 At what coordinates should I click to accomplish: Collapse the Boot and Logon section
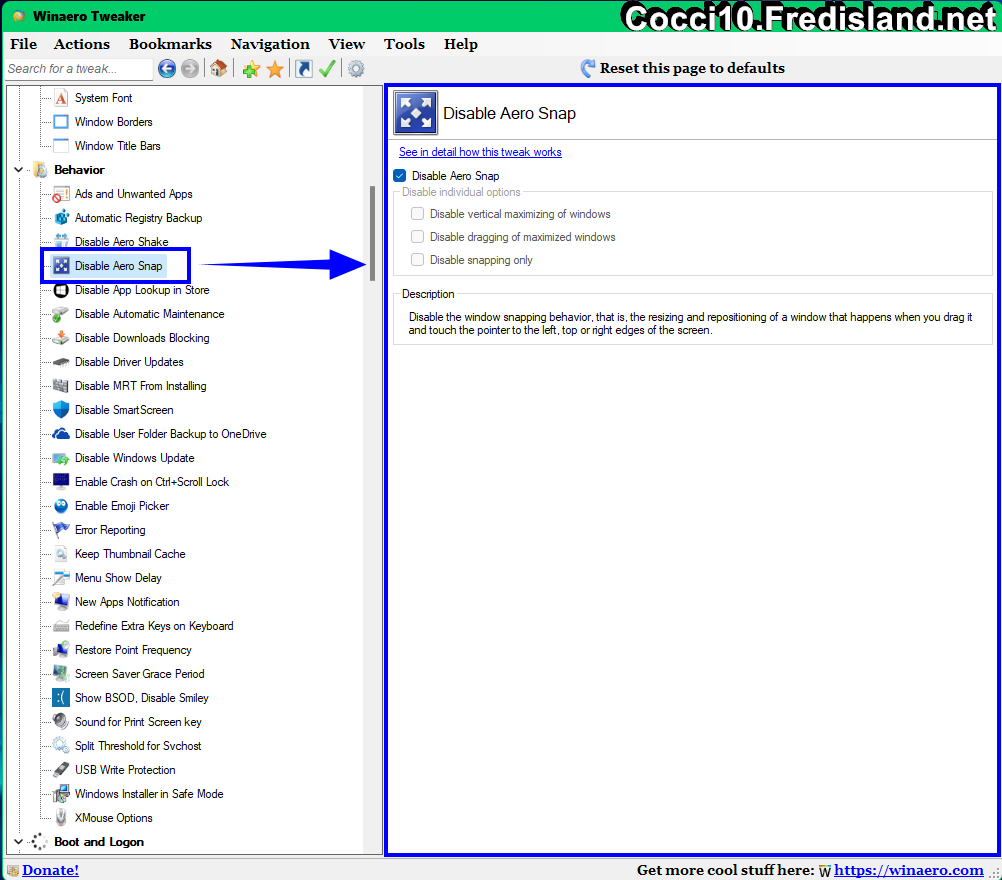click(x=19, y=842)
